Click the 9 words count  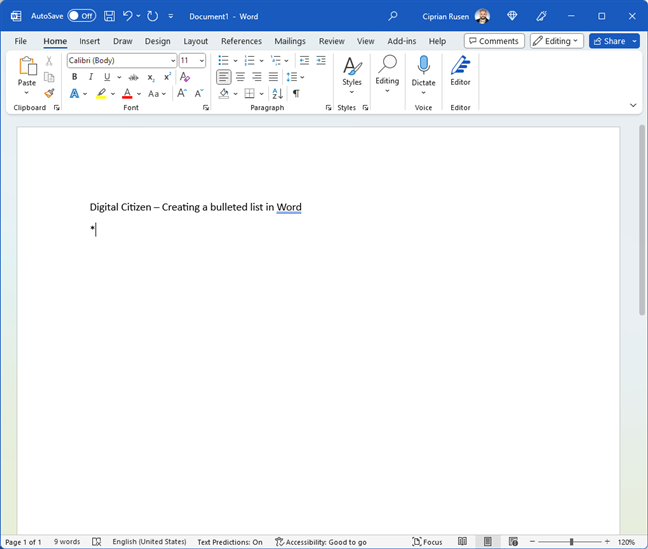[x=67, y=542]
